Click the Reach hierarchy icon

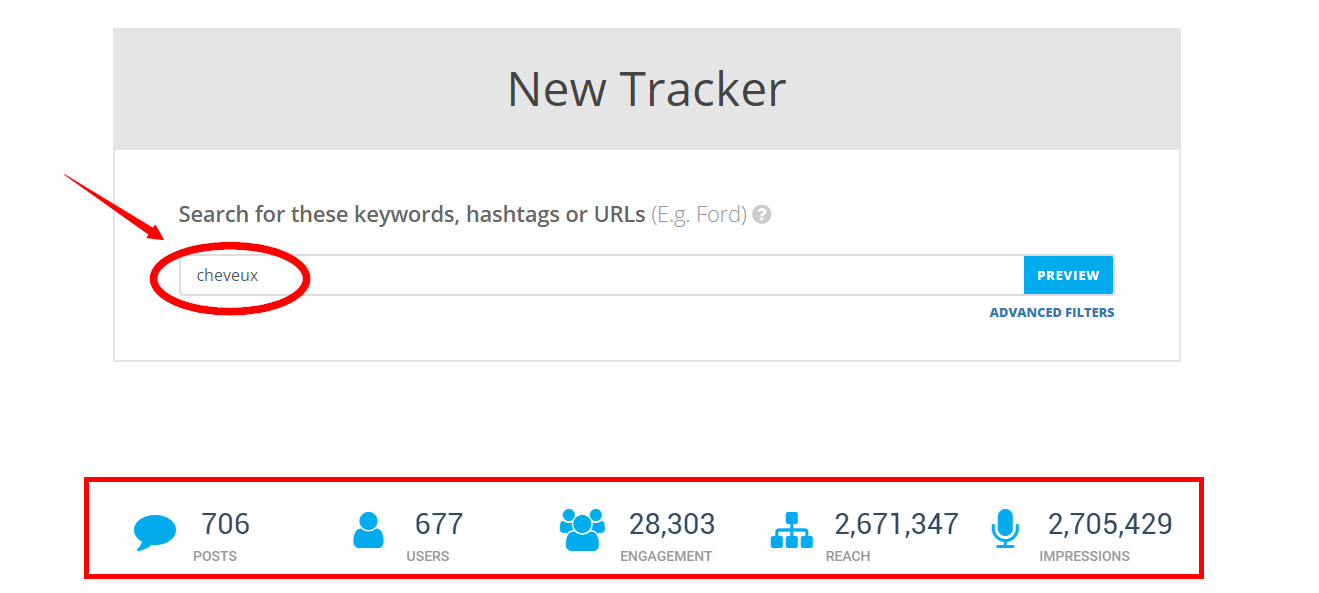[x=791, y=530]
